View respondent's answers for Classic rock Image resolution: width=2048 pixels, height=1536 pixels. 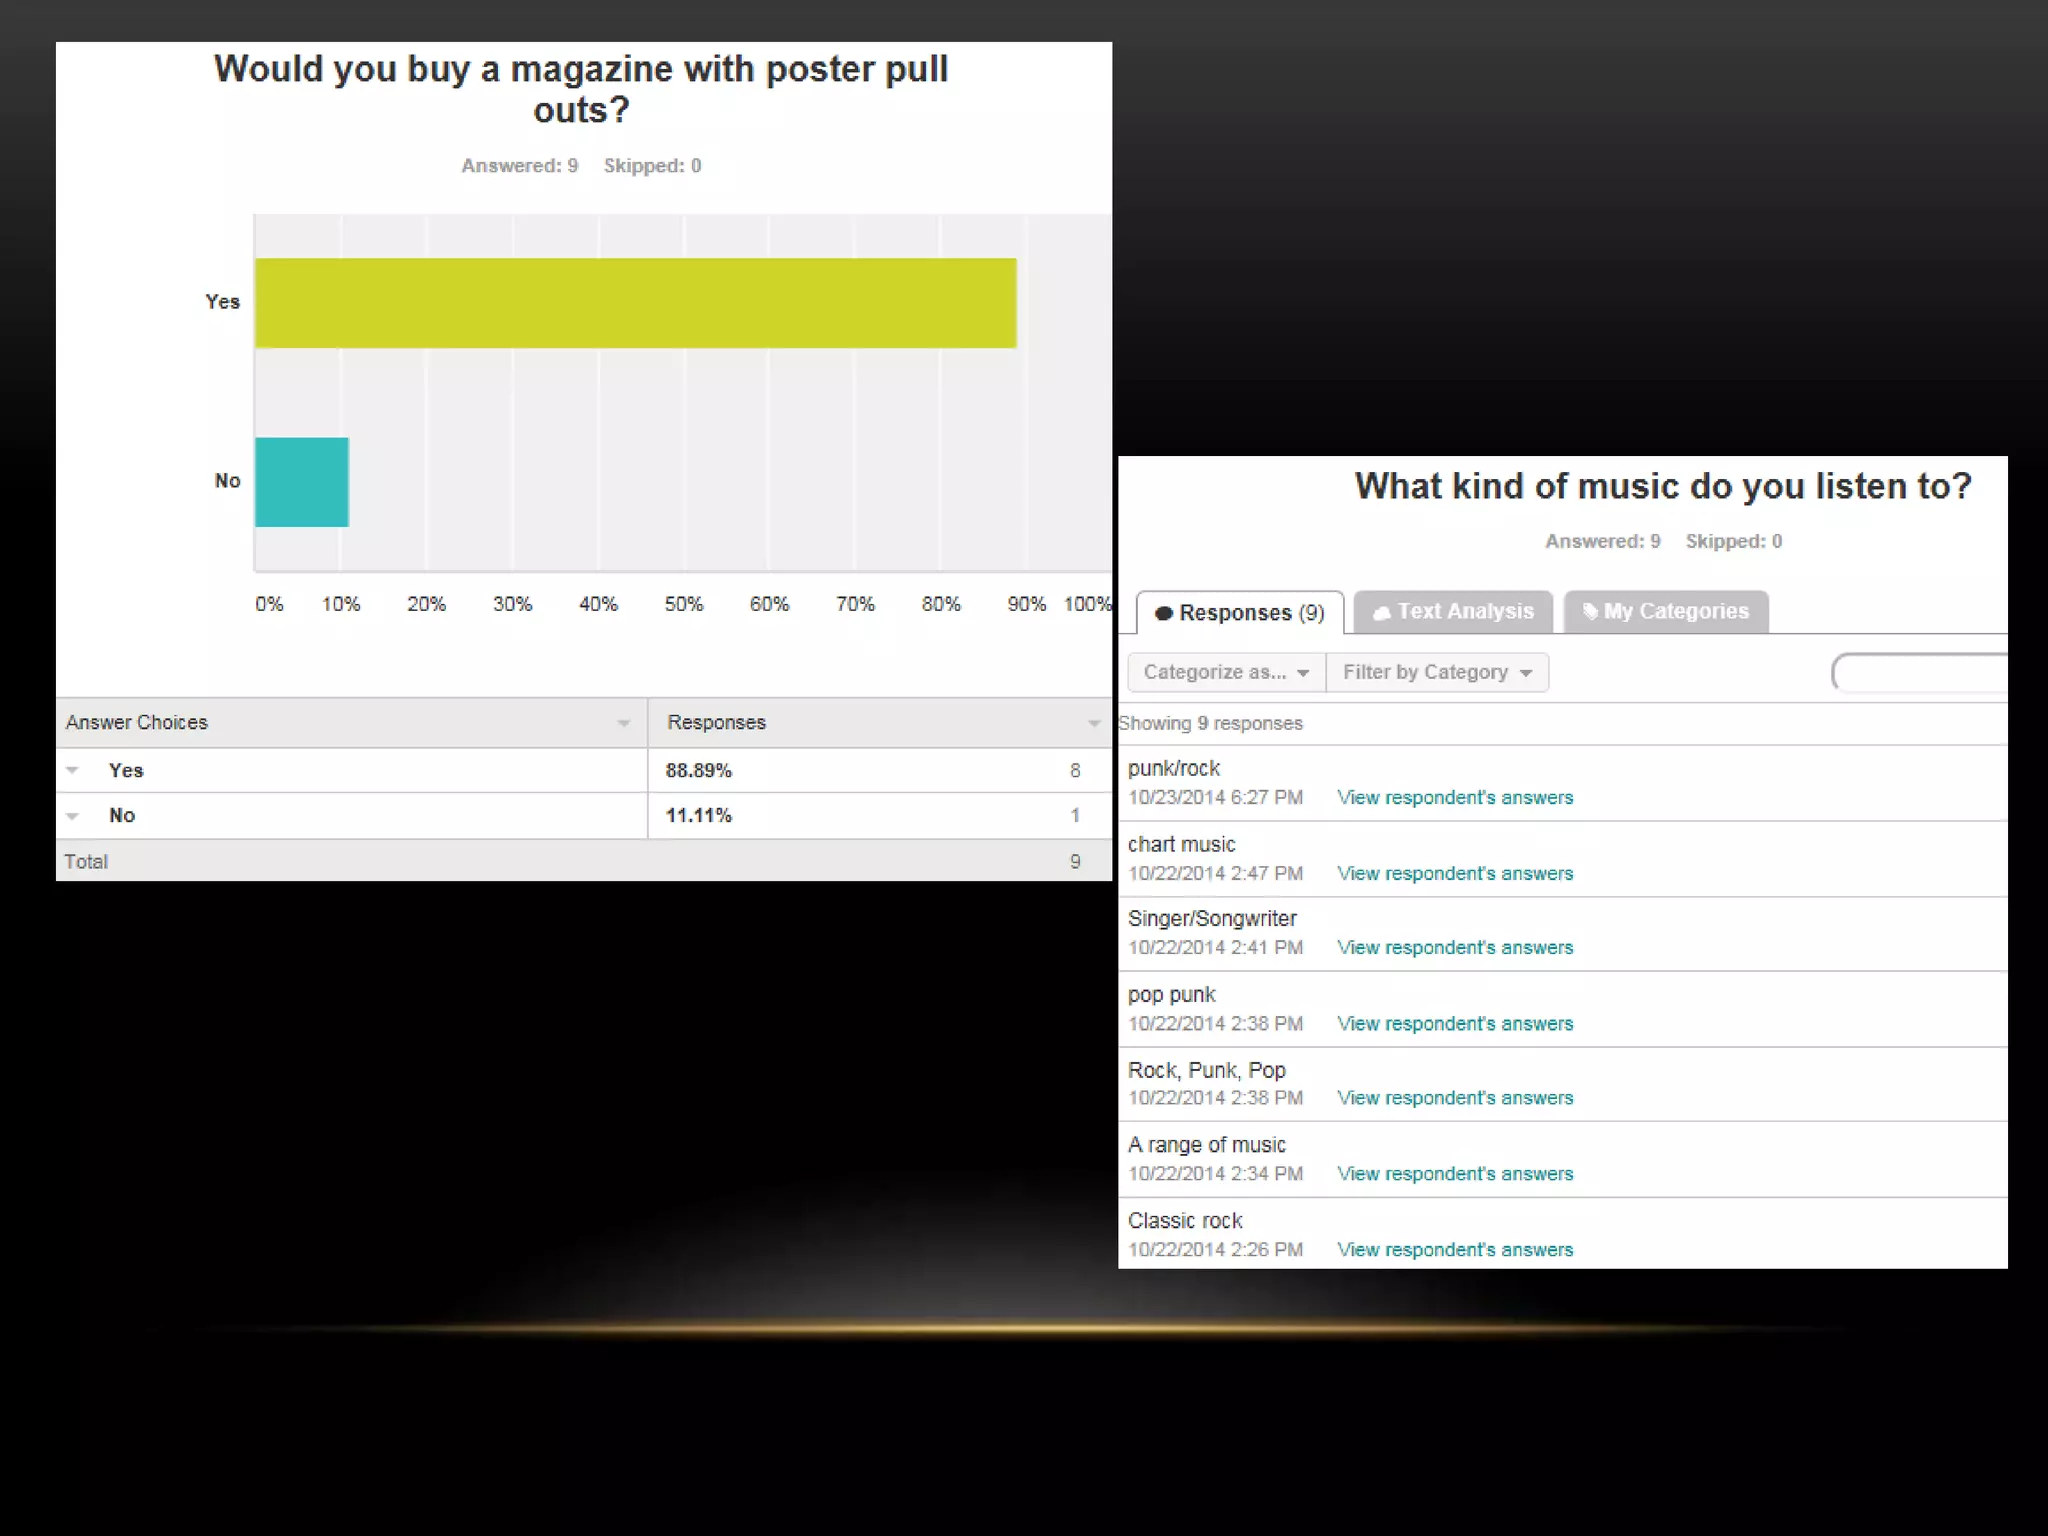[x=1455, y=1250]
